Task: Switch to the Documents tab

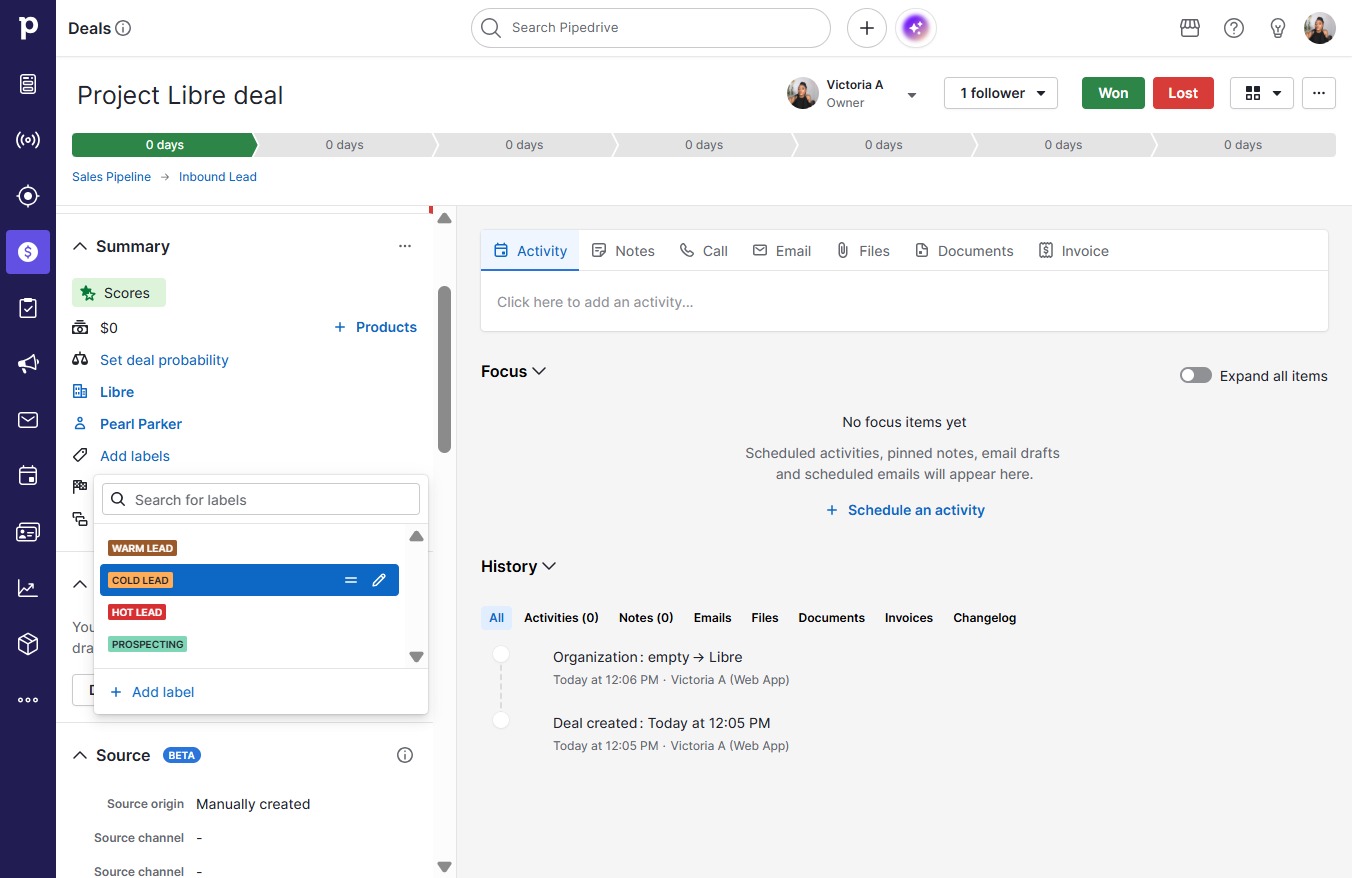Action: [964, 251]
